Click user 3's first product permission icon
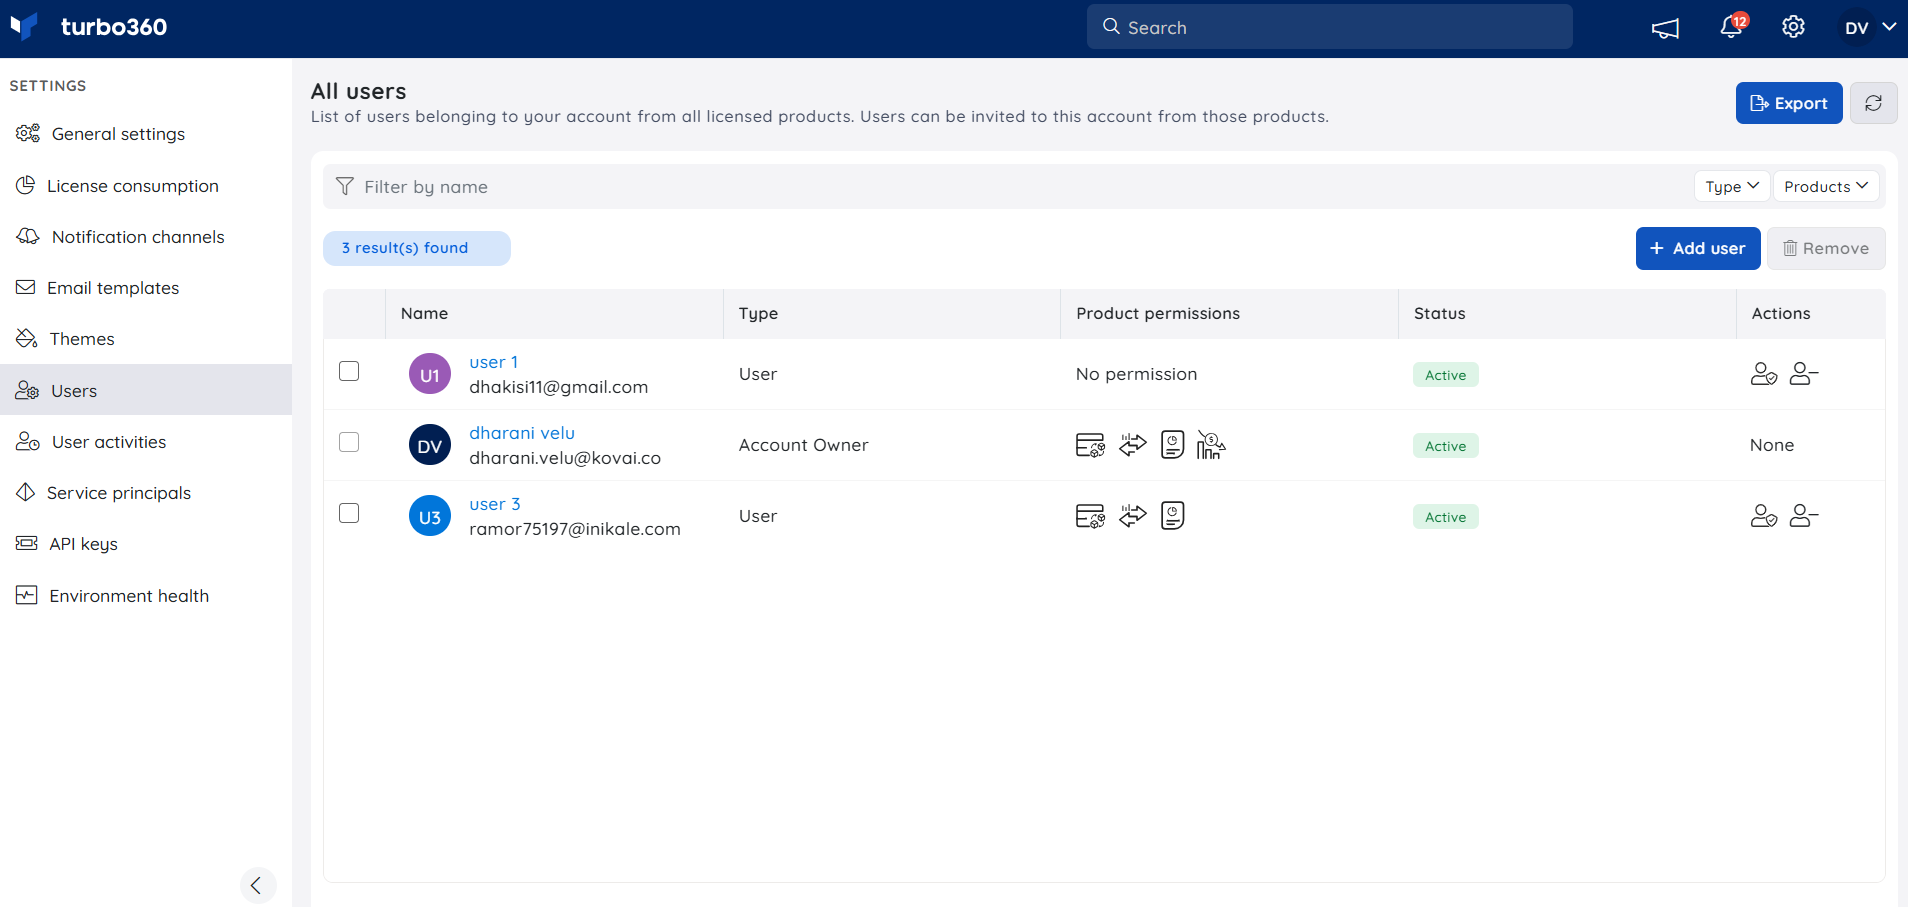The width and height of the screenshot is (1908, 907). [1090, 516]
